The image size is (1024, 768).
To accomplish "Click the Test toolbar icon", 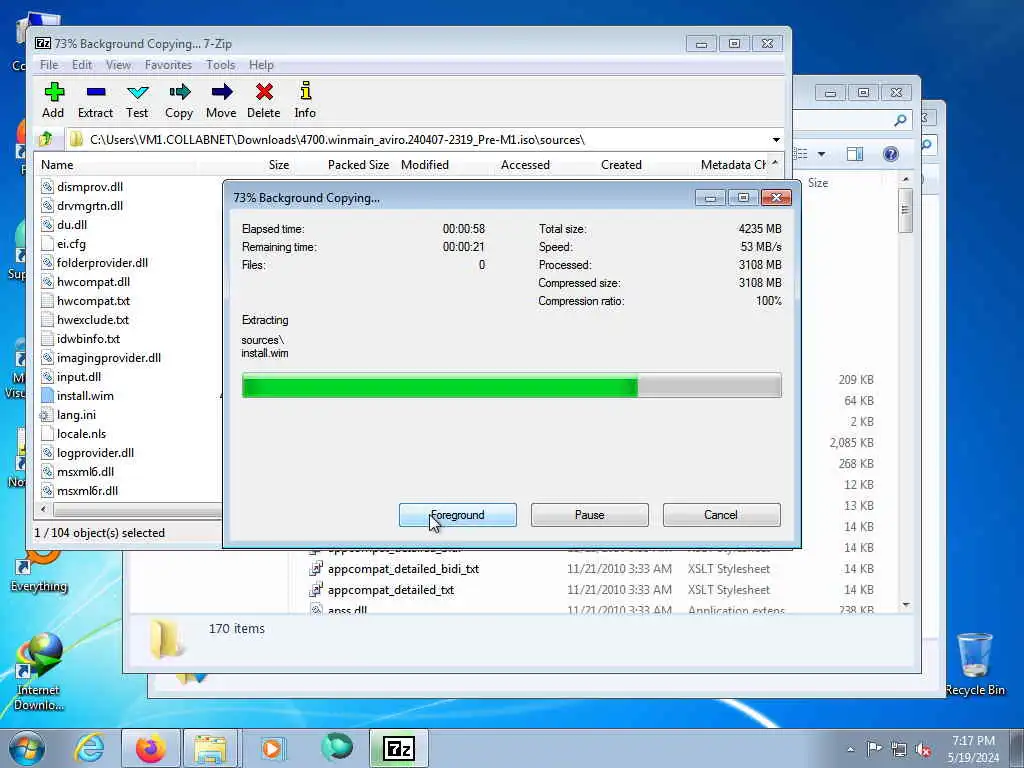I will click(x=137, y=100).
